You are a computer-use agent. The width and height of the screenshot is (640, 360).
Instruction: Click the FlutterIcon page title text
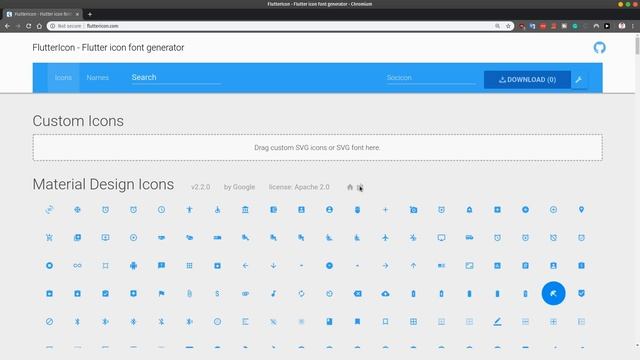coord(108,47)
